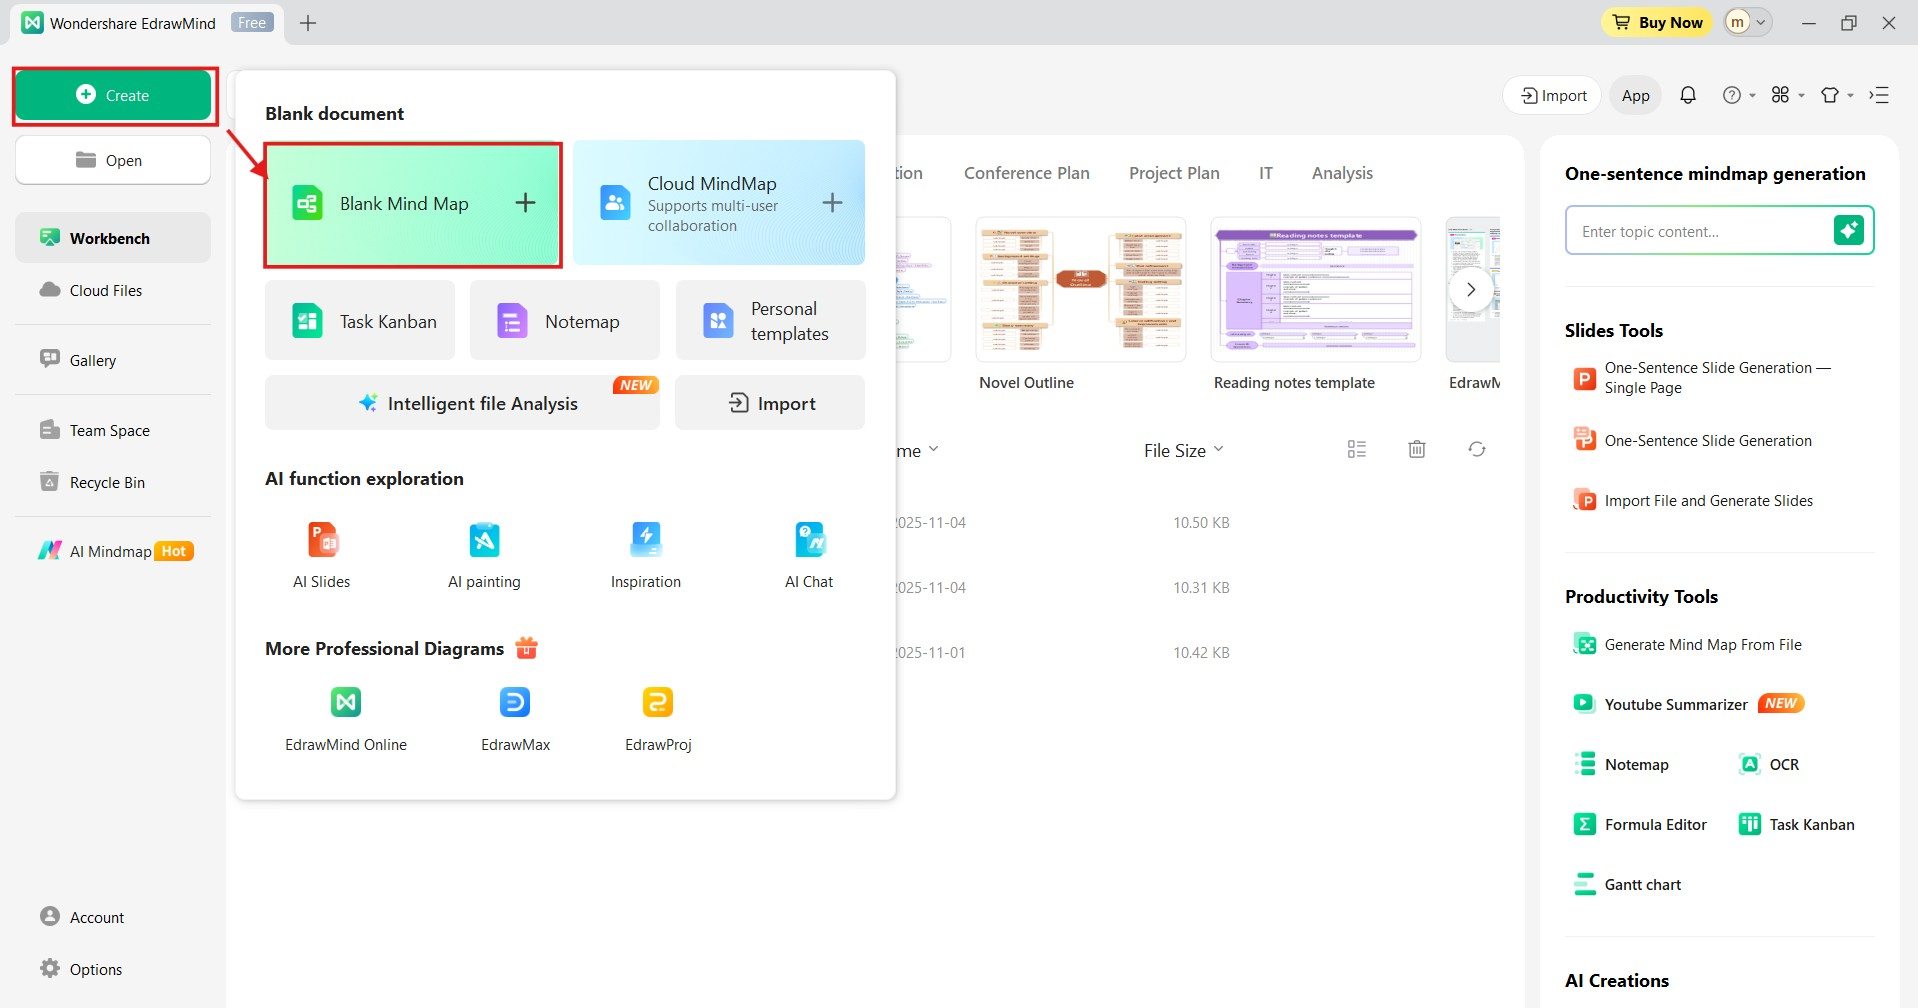Expand the account avatar dropdown

point(1760,22)
